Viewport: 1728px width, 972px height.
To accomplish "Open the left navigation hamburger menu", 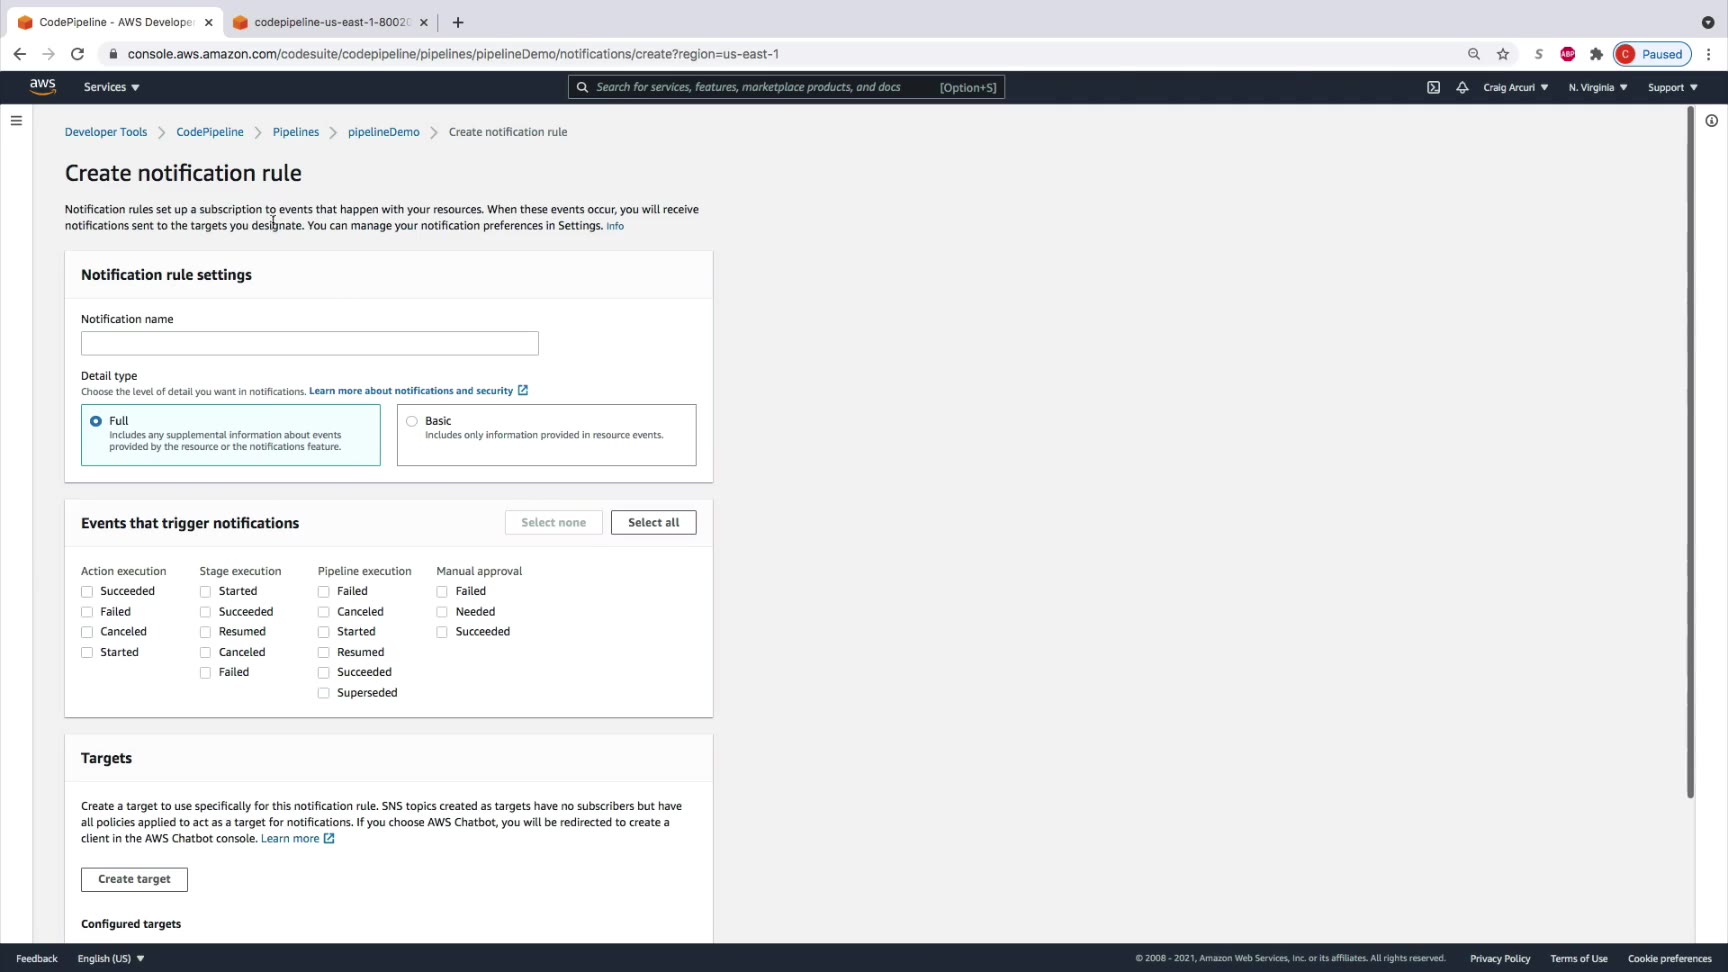I will (16, 121).
